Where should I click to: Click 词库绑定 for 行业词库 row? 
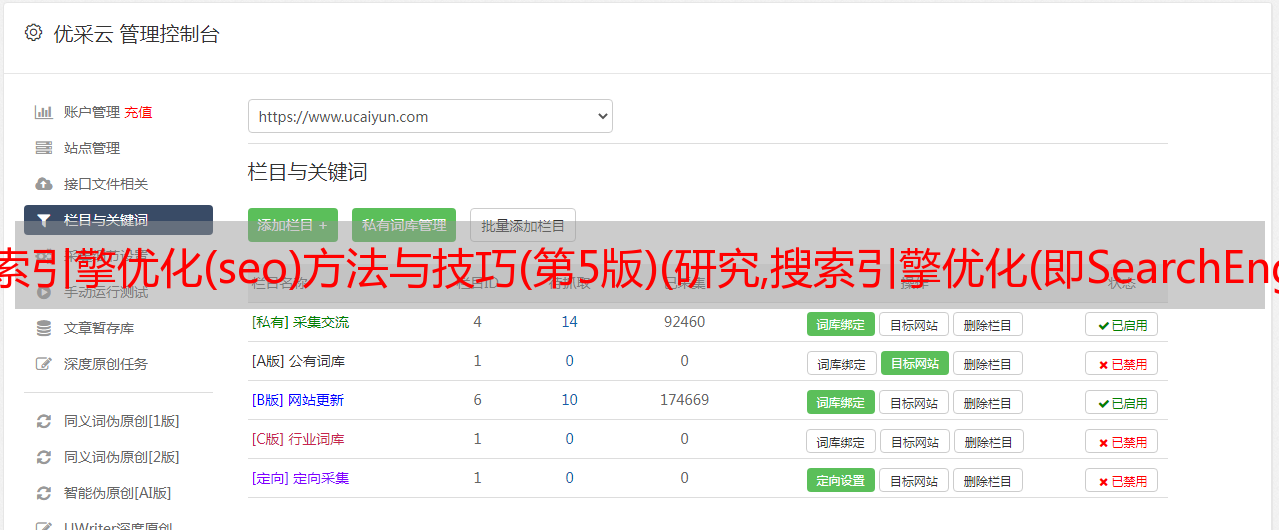coord(841,441)
